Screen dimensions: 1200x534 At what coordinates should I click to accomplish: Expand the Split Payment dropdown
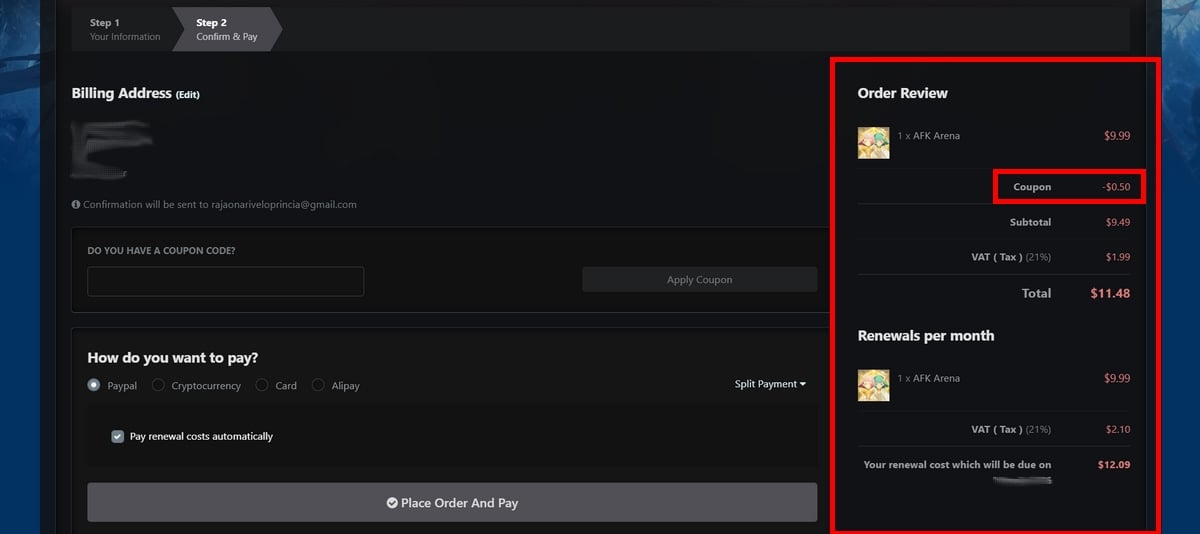pos(770,384)
